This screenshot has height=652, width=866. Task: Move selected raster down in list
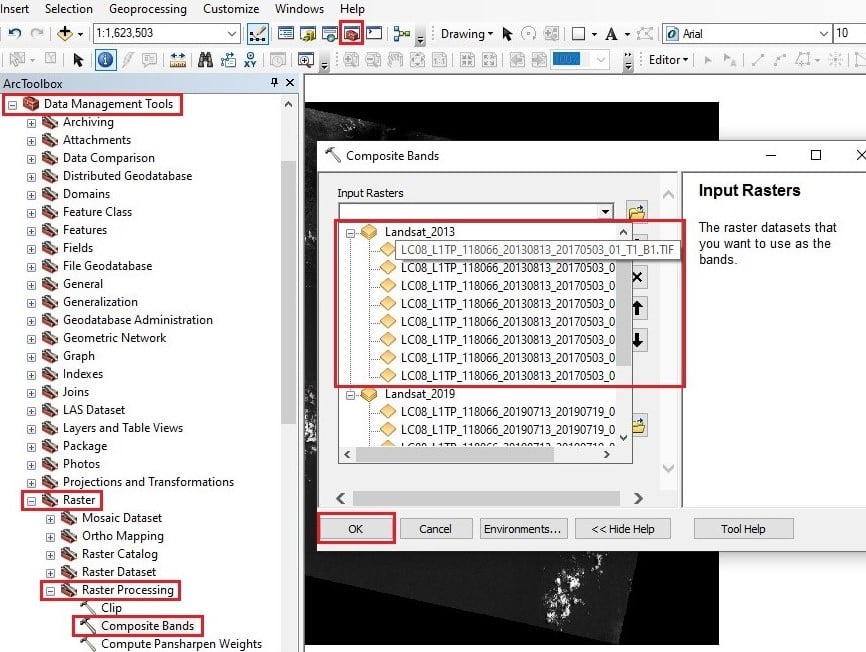click(637, 340)
